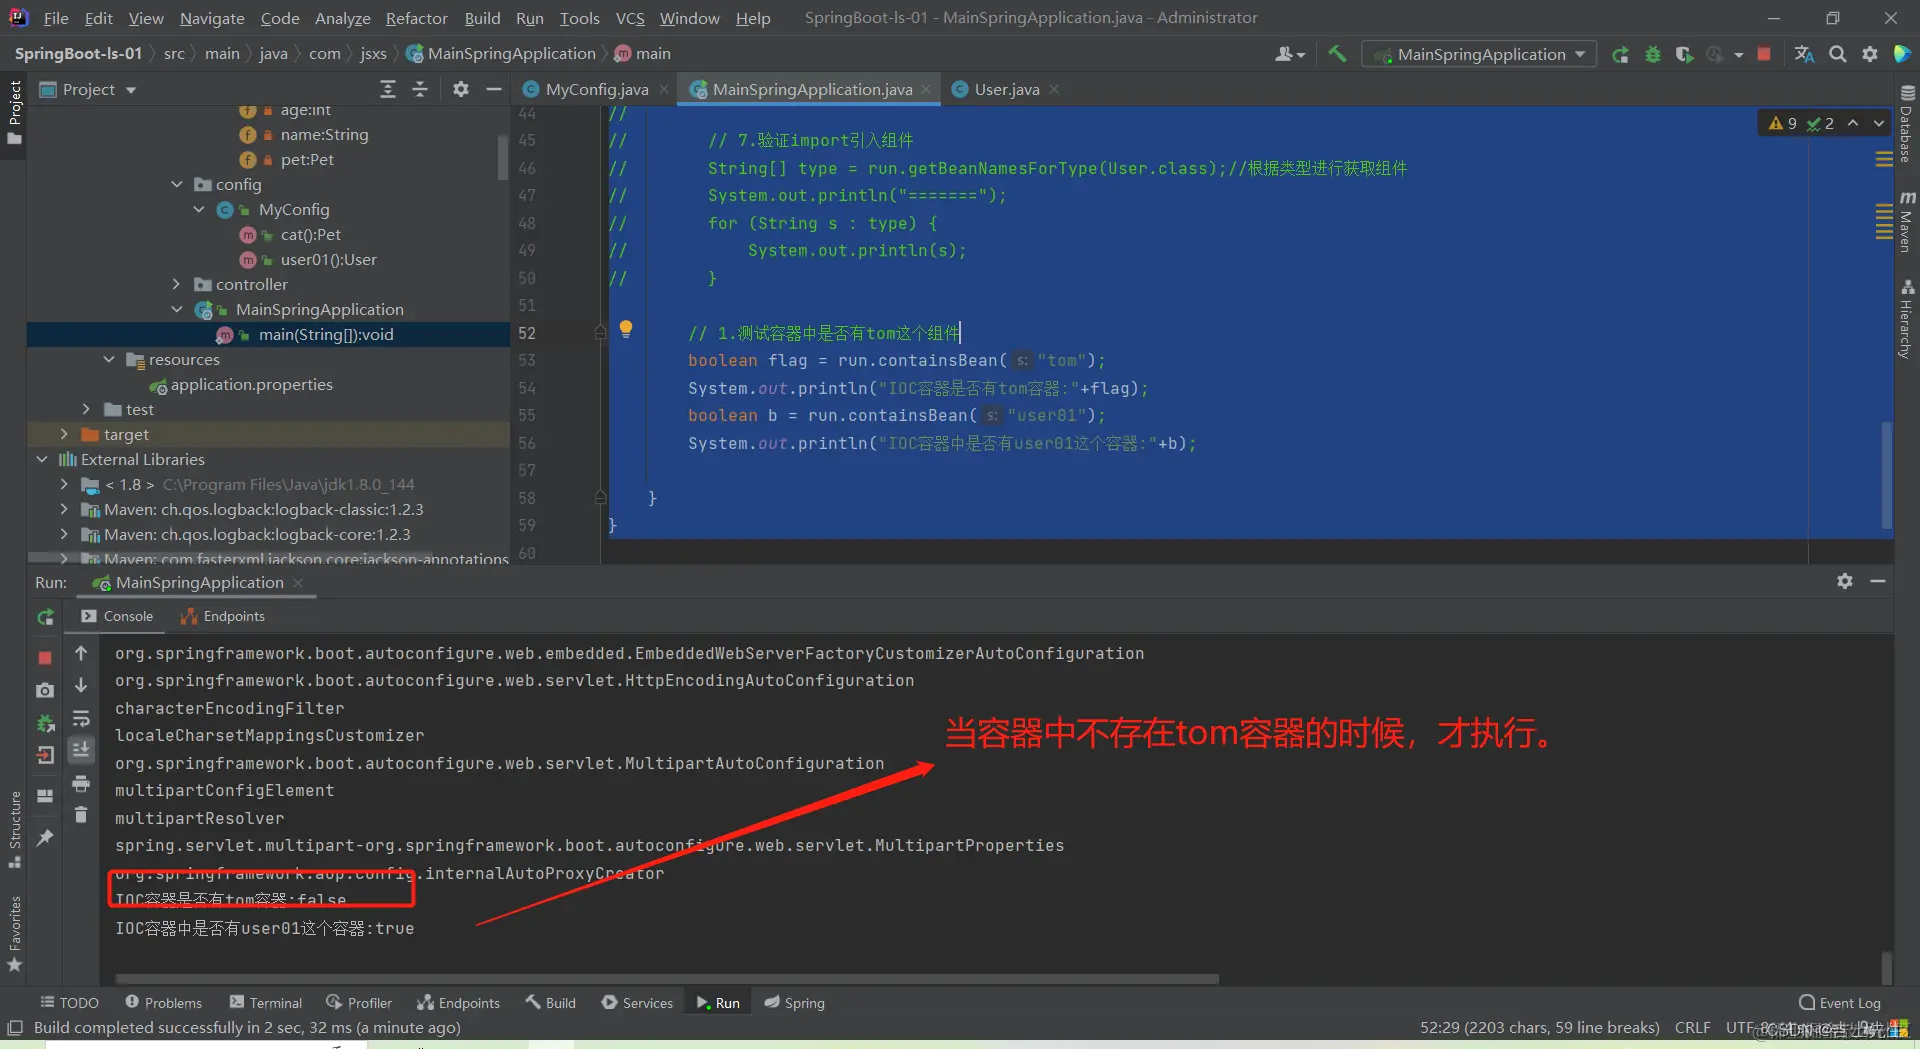Open Run panel settings gear
The width and height of the screenshot is (1920, 1049).
click(x=1845, y=581)
